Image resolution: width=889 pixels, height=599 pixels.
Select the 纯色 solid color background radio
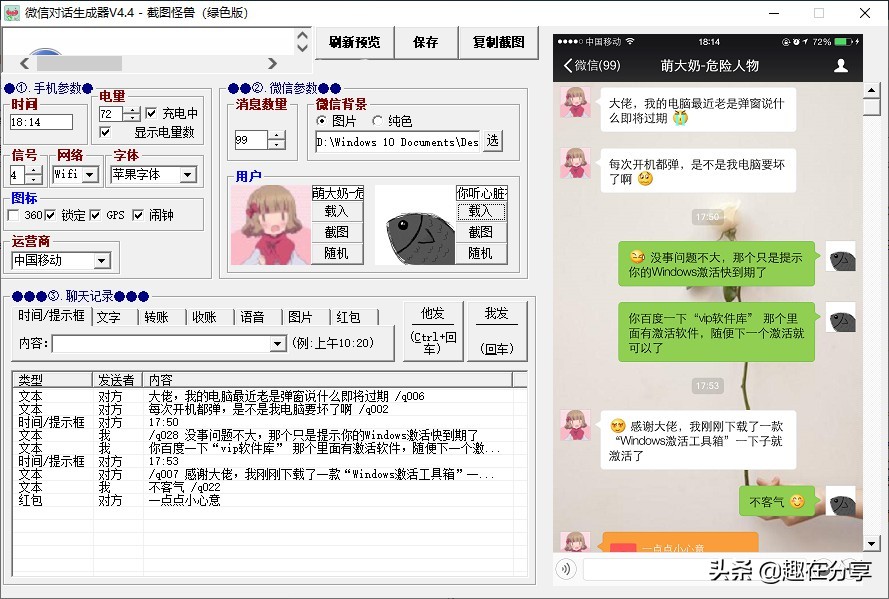point(377,121)
